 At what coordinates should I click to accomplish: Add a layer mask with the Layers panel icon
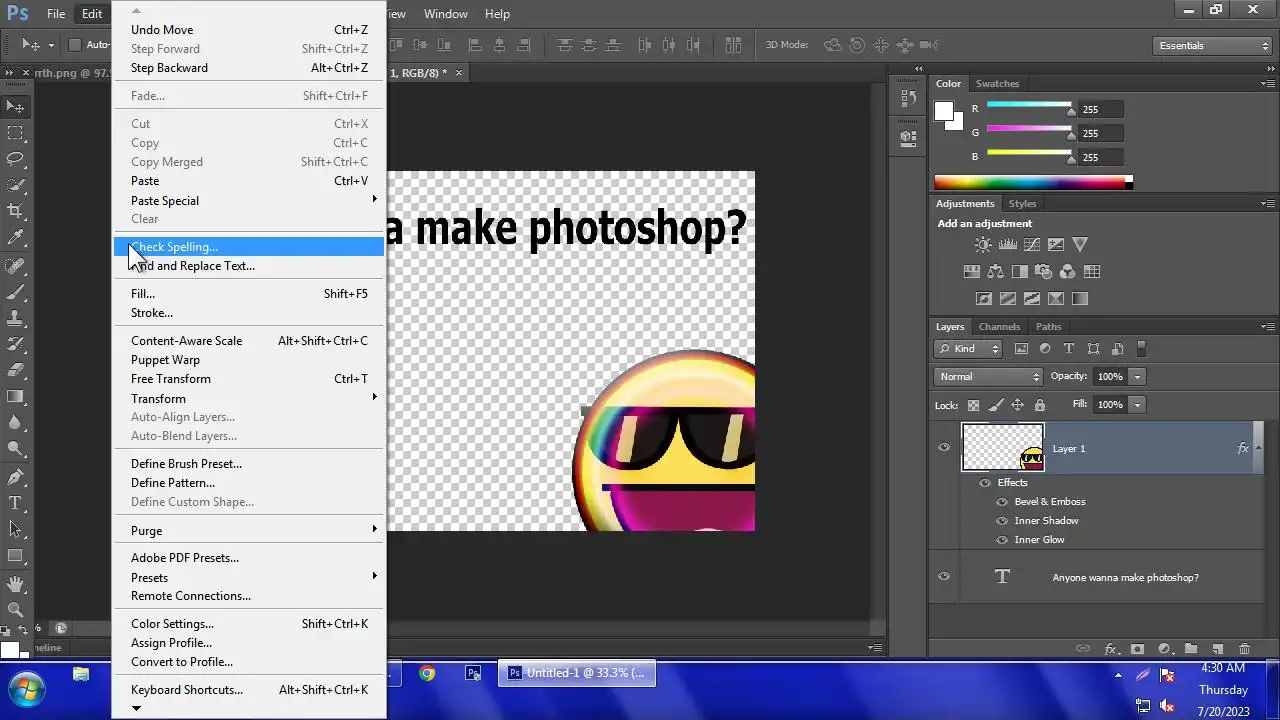pos(1137,649)
